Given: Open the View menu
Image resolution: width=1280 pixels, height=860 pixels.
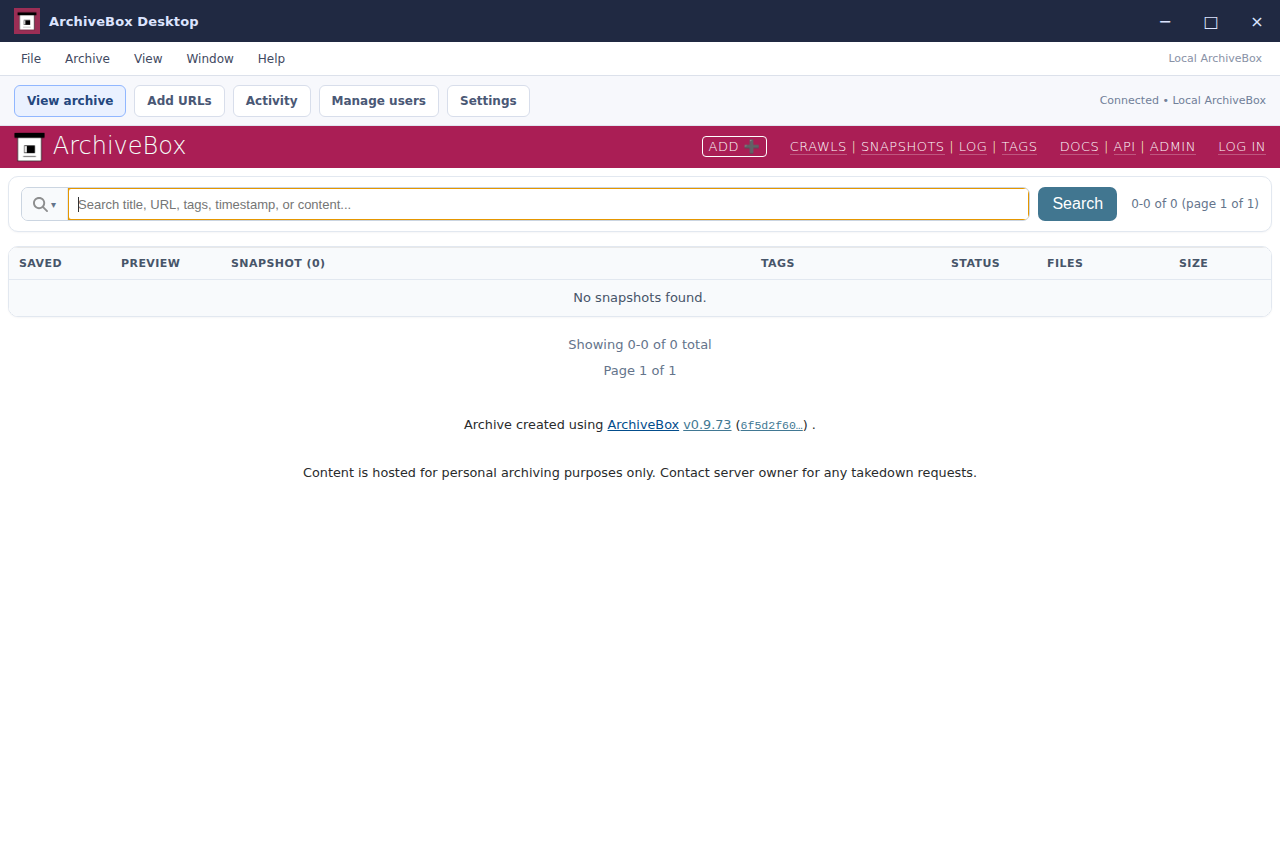Looking at the screenshot, I should point(148,59).
